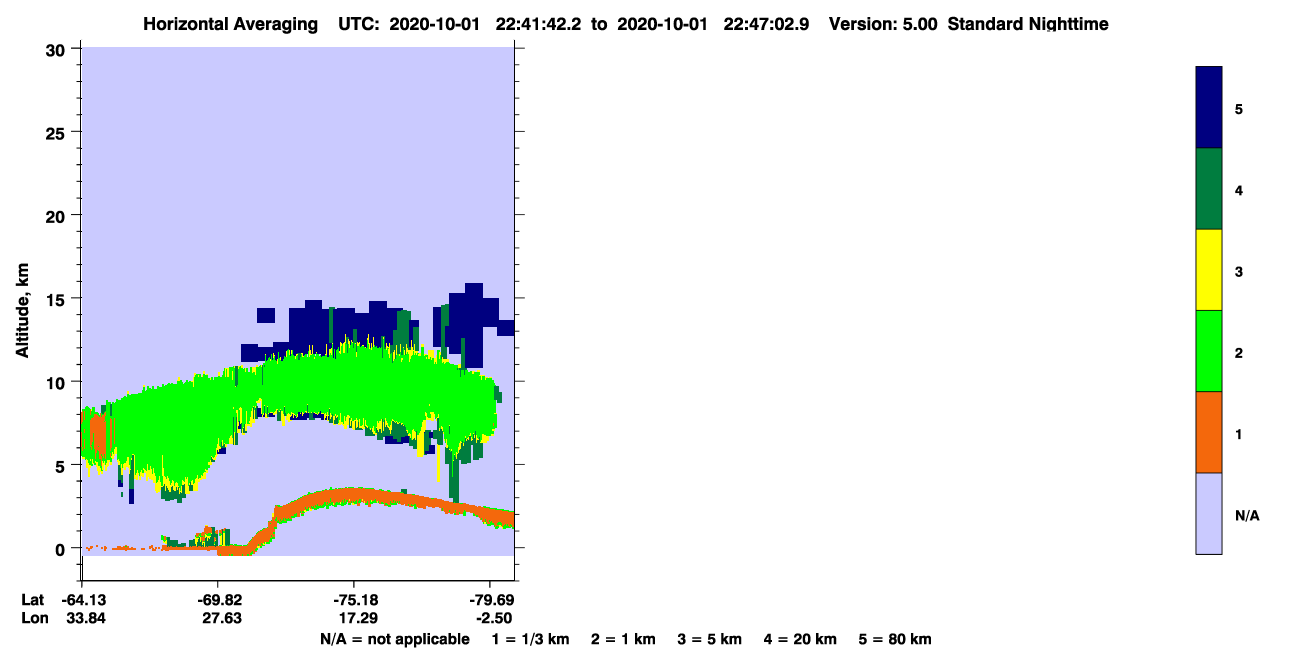Click the orange level 1 colorbar segment

click(1209, 432)
